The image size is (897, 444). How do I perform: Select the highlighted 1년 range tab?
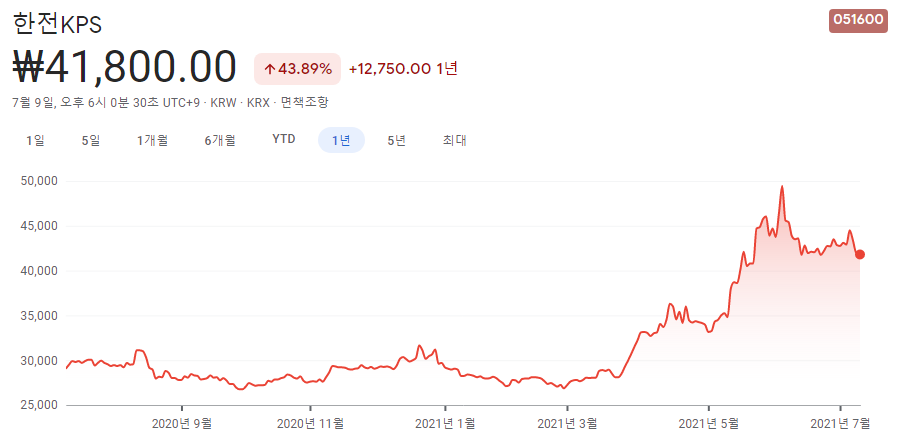[341, 140]
